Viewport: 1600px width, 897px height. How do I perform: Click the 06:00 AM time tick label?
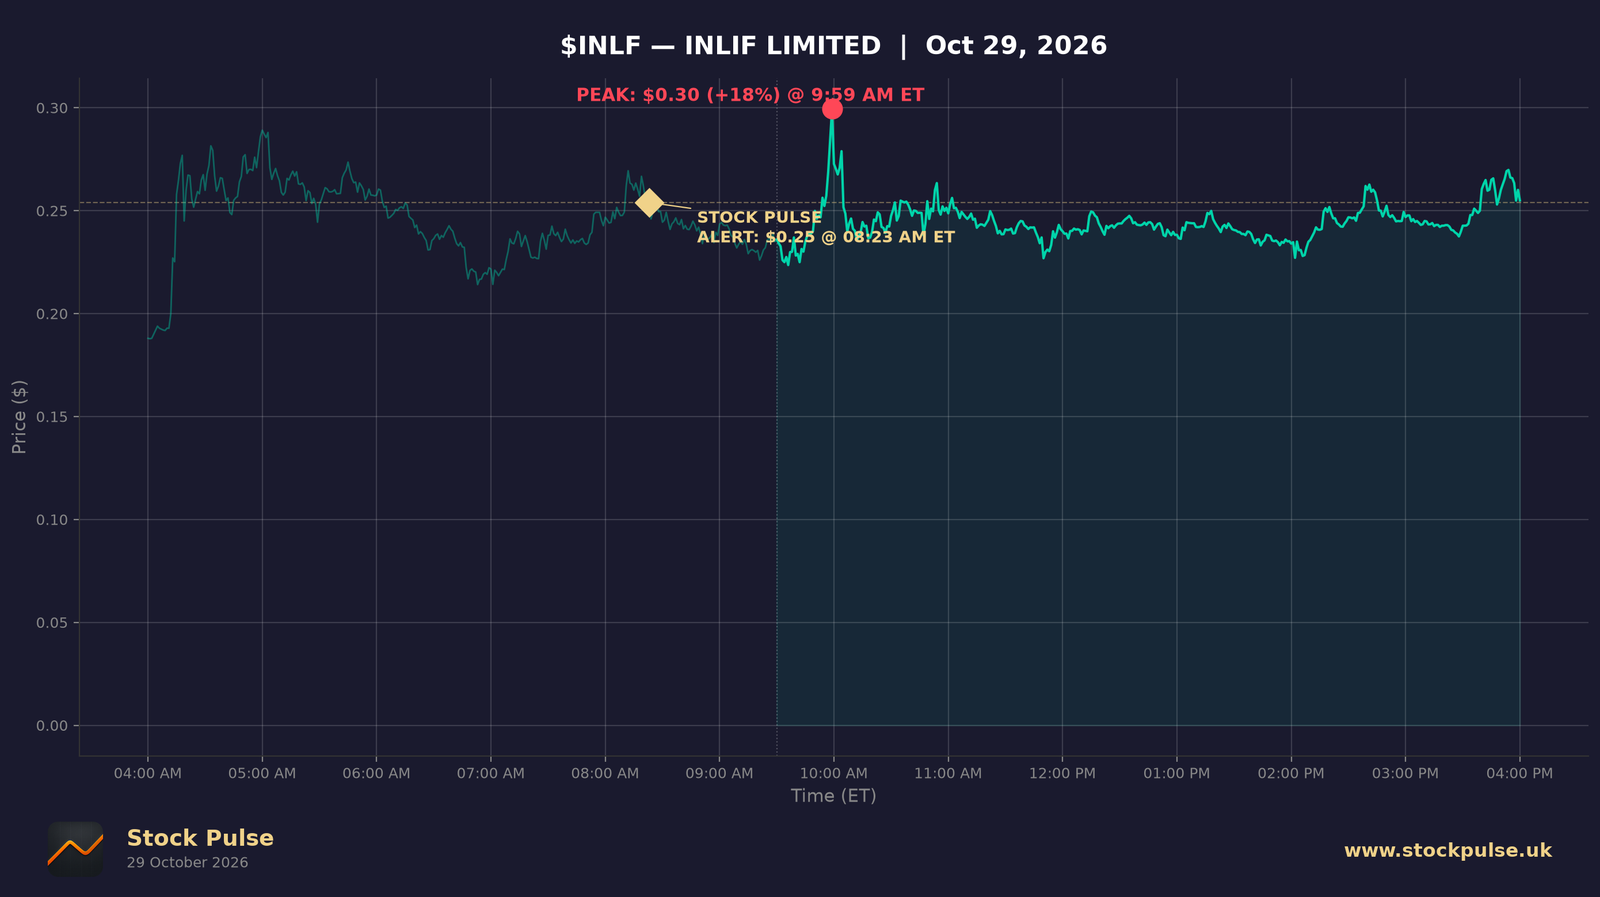tap(376, 773)
